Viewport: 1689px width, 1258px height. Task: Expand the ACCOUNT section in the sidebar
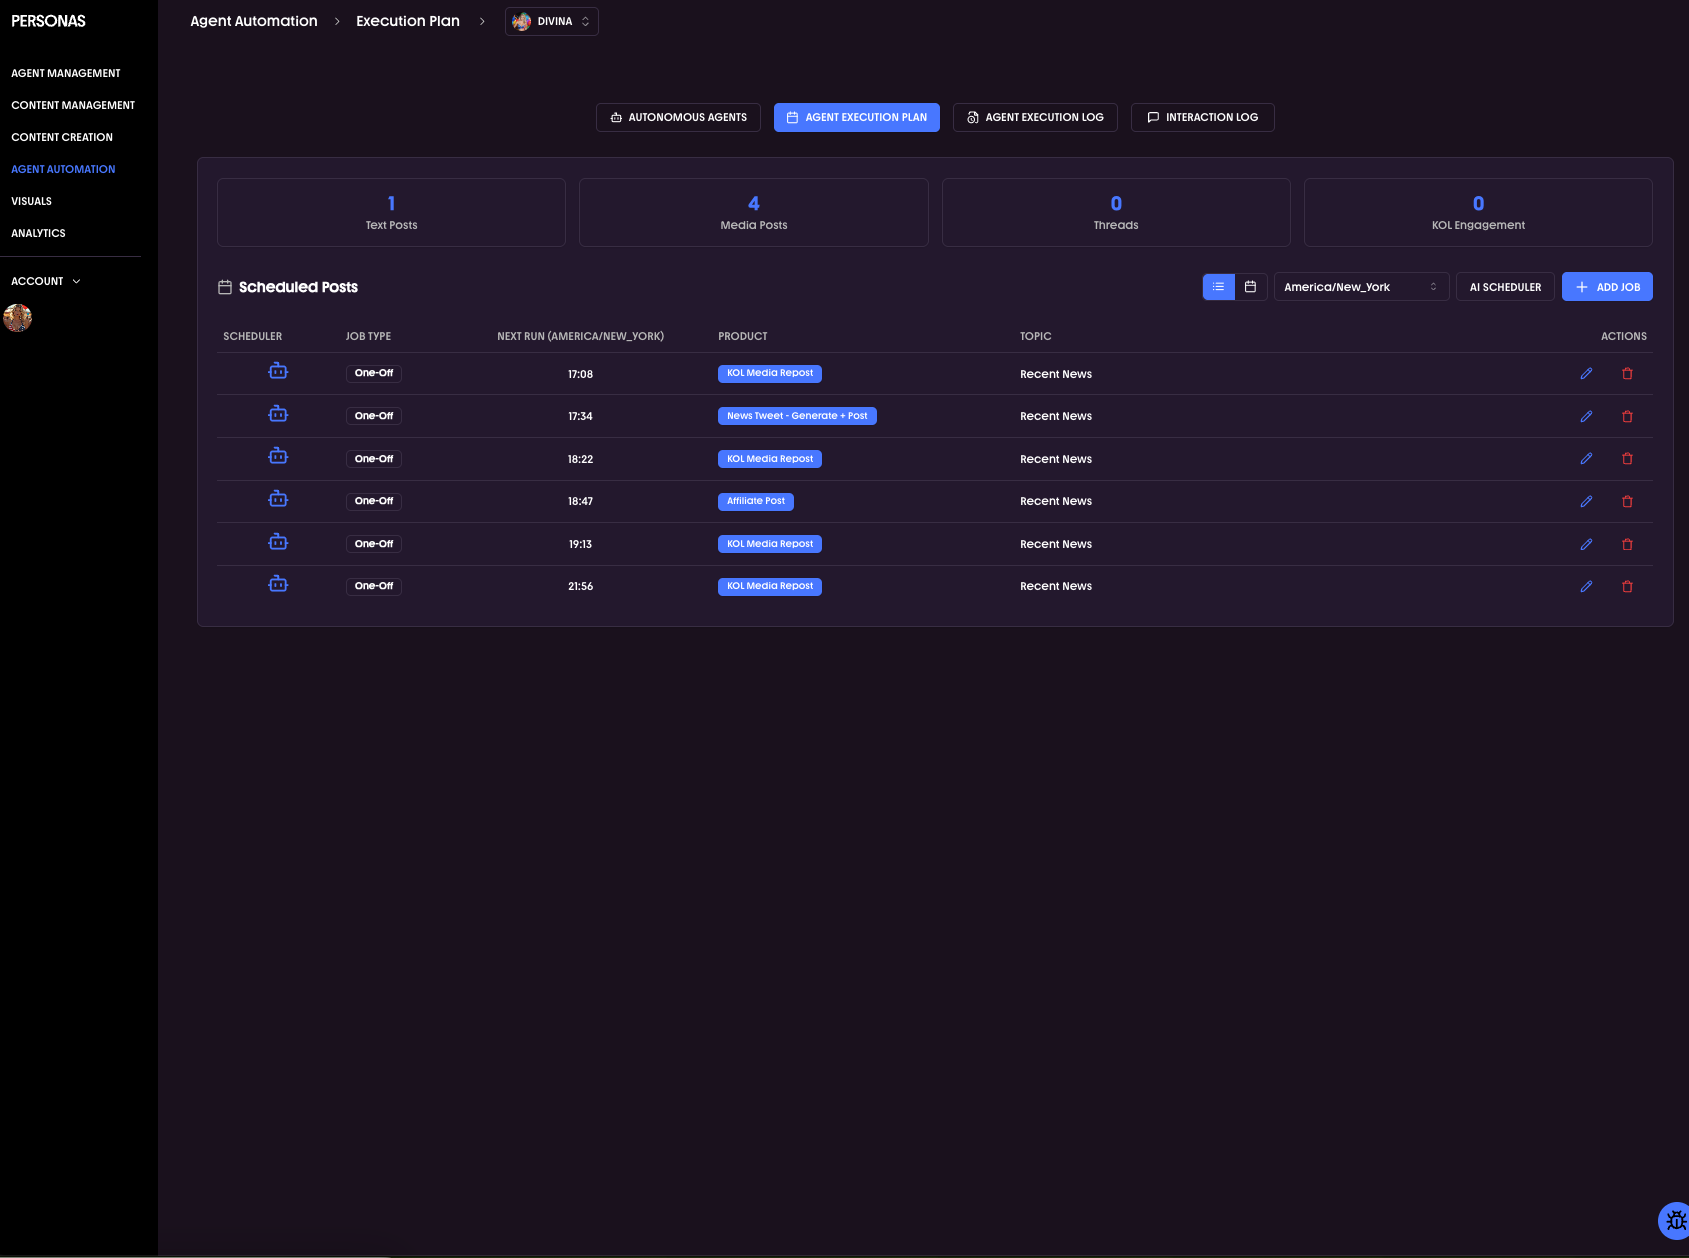pos(45,281)
